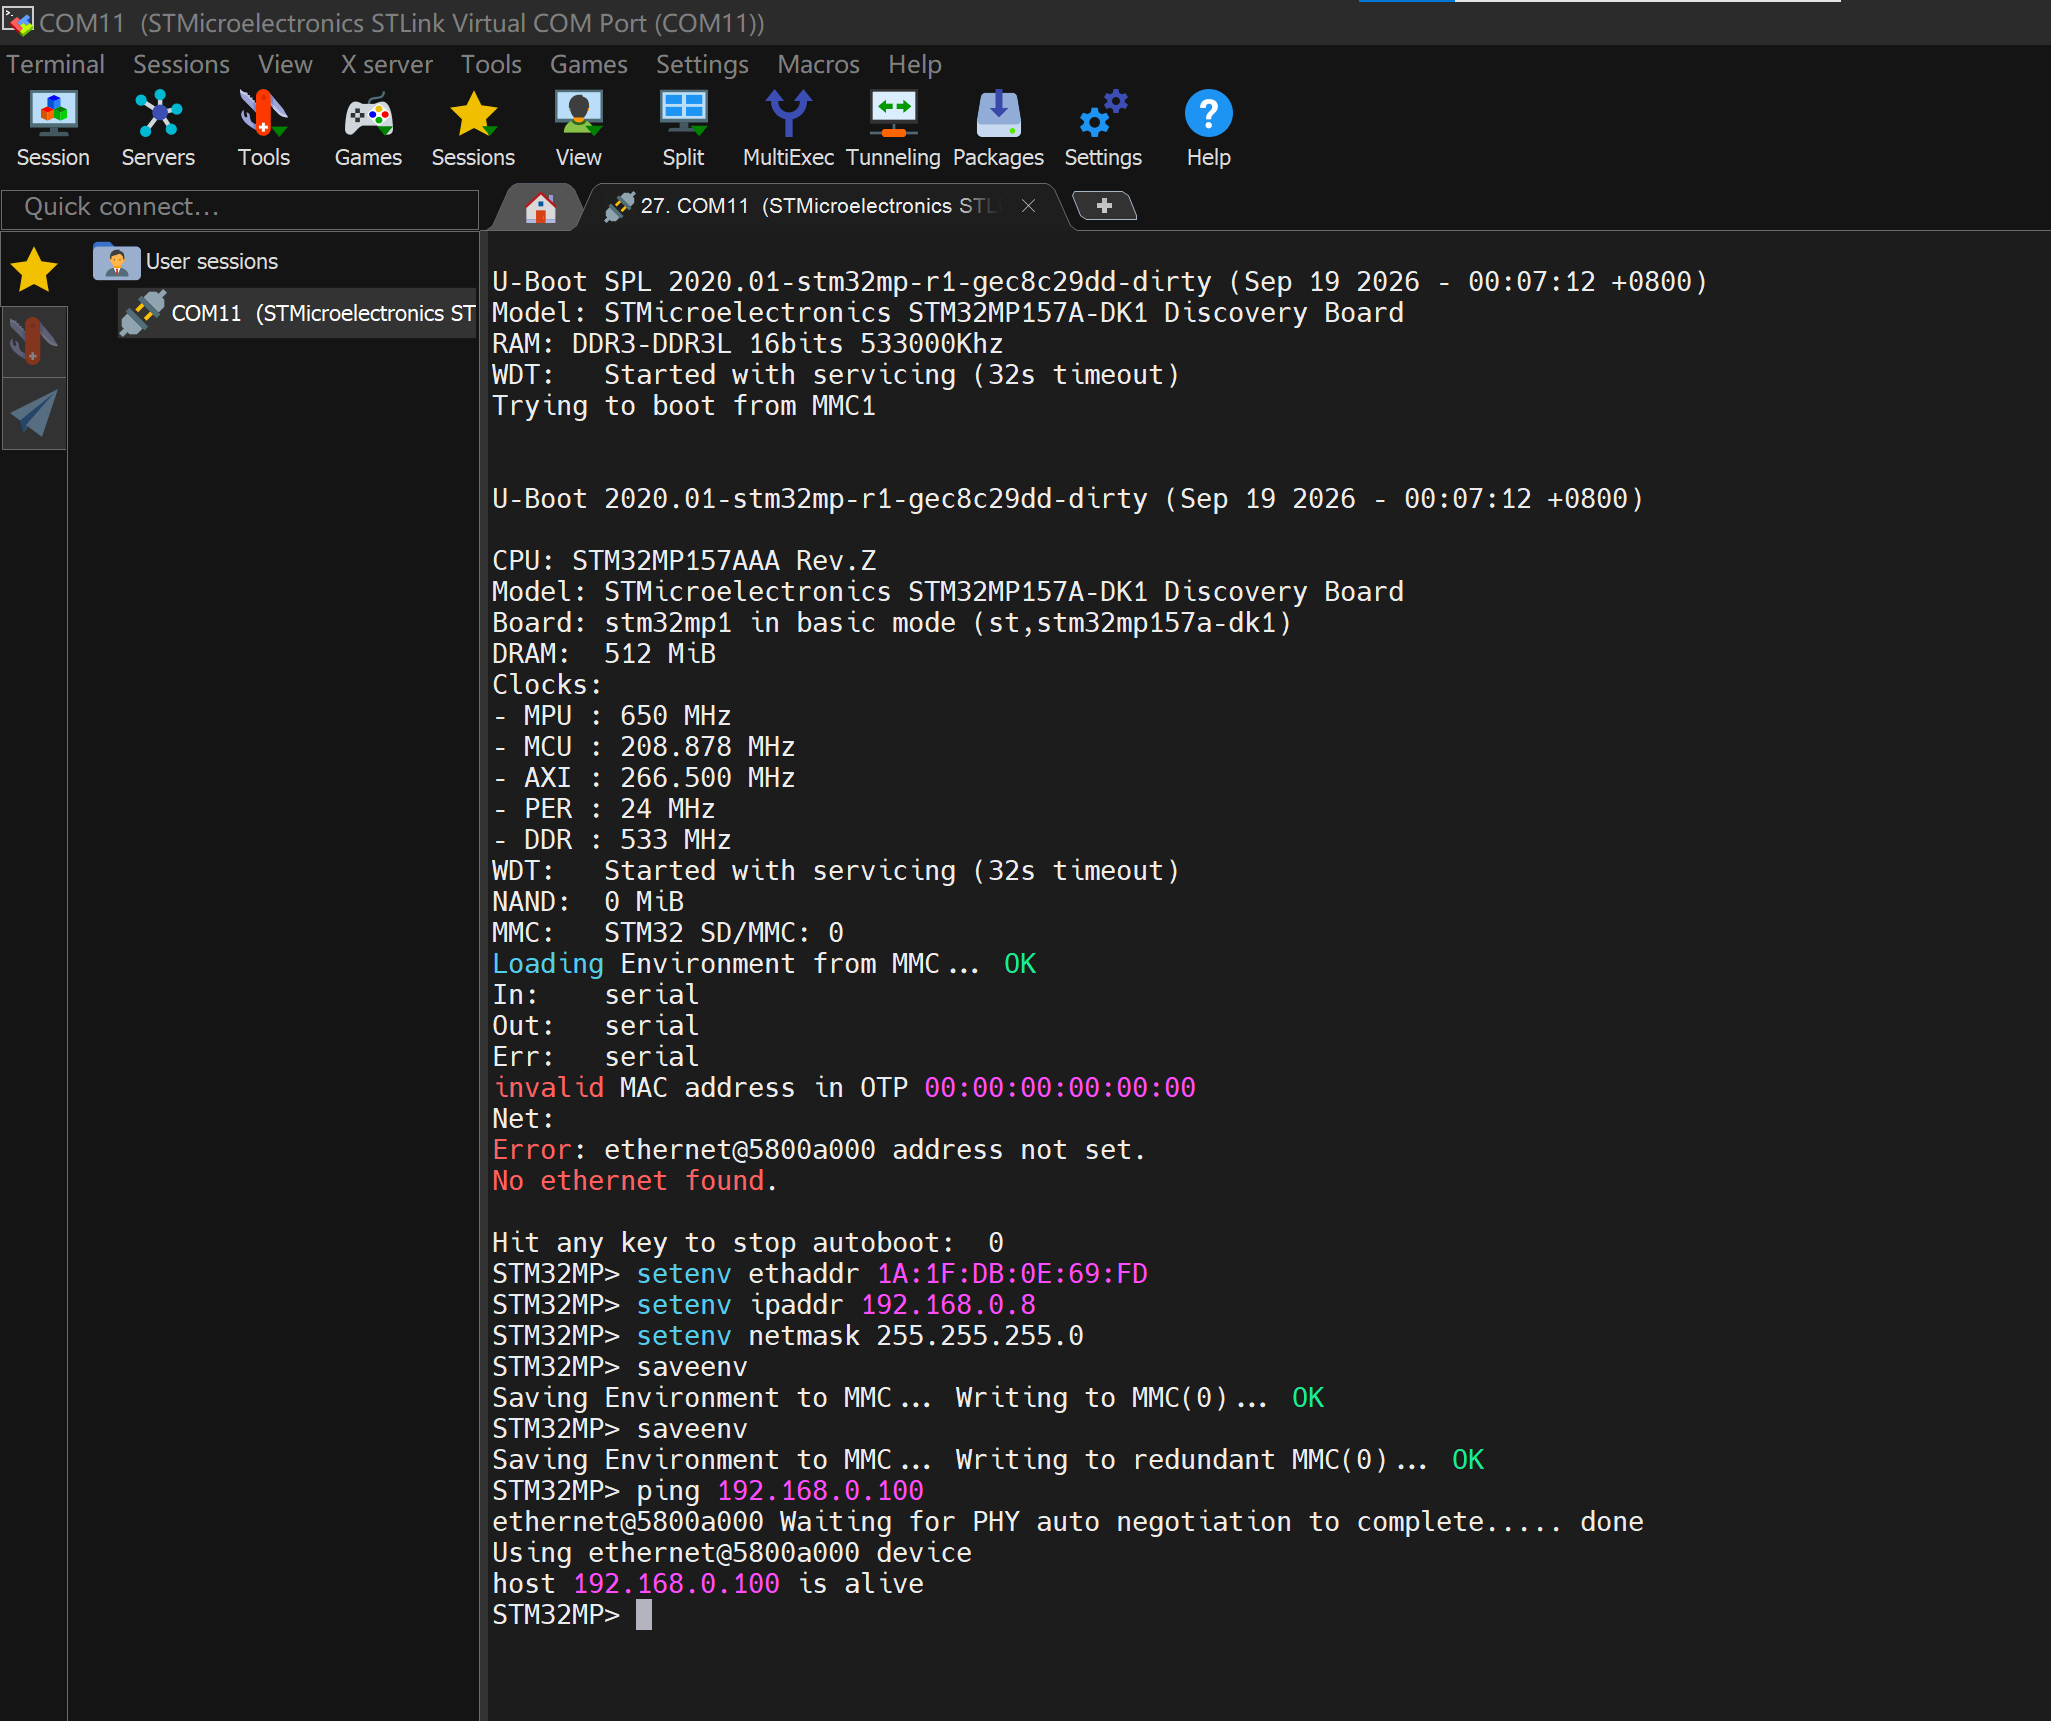The width and height of the screenshot is (2051, 1721).
Task: Click the 'setenv ipaddr' address 192.168.0.8
Action: pyautogui.click(x=948, y=1305)
